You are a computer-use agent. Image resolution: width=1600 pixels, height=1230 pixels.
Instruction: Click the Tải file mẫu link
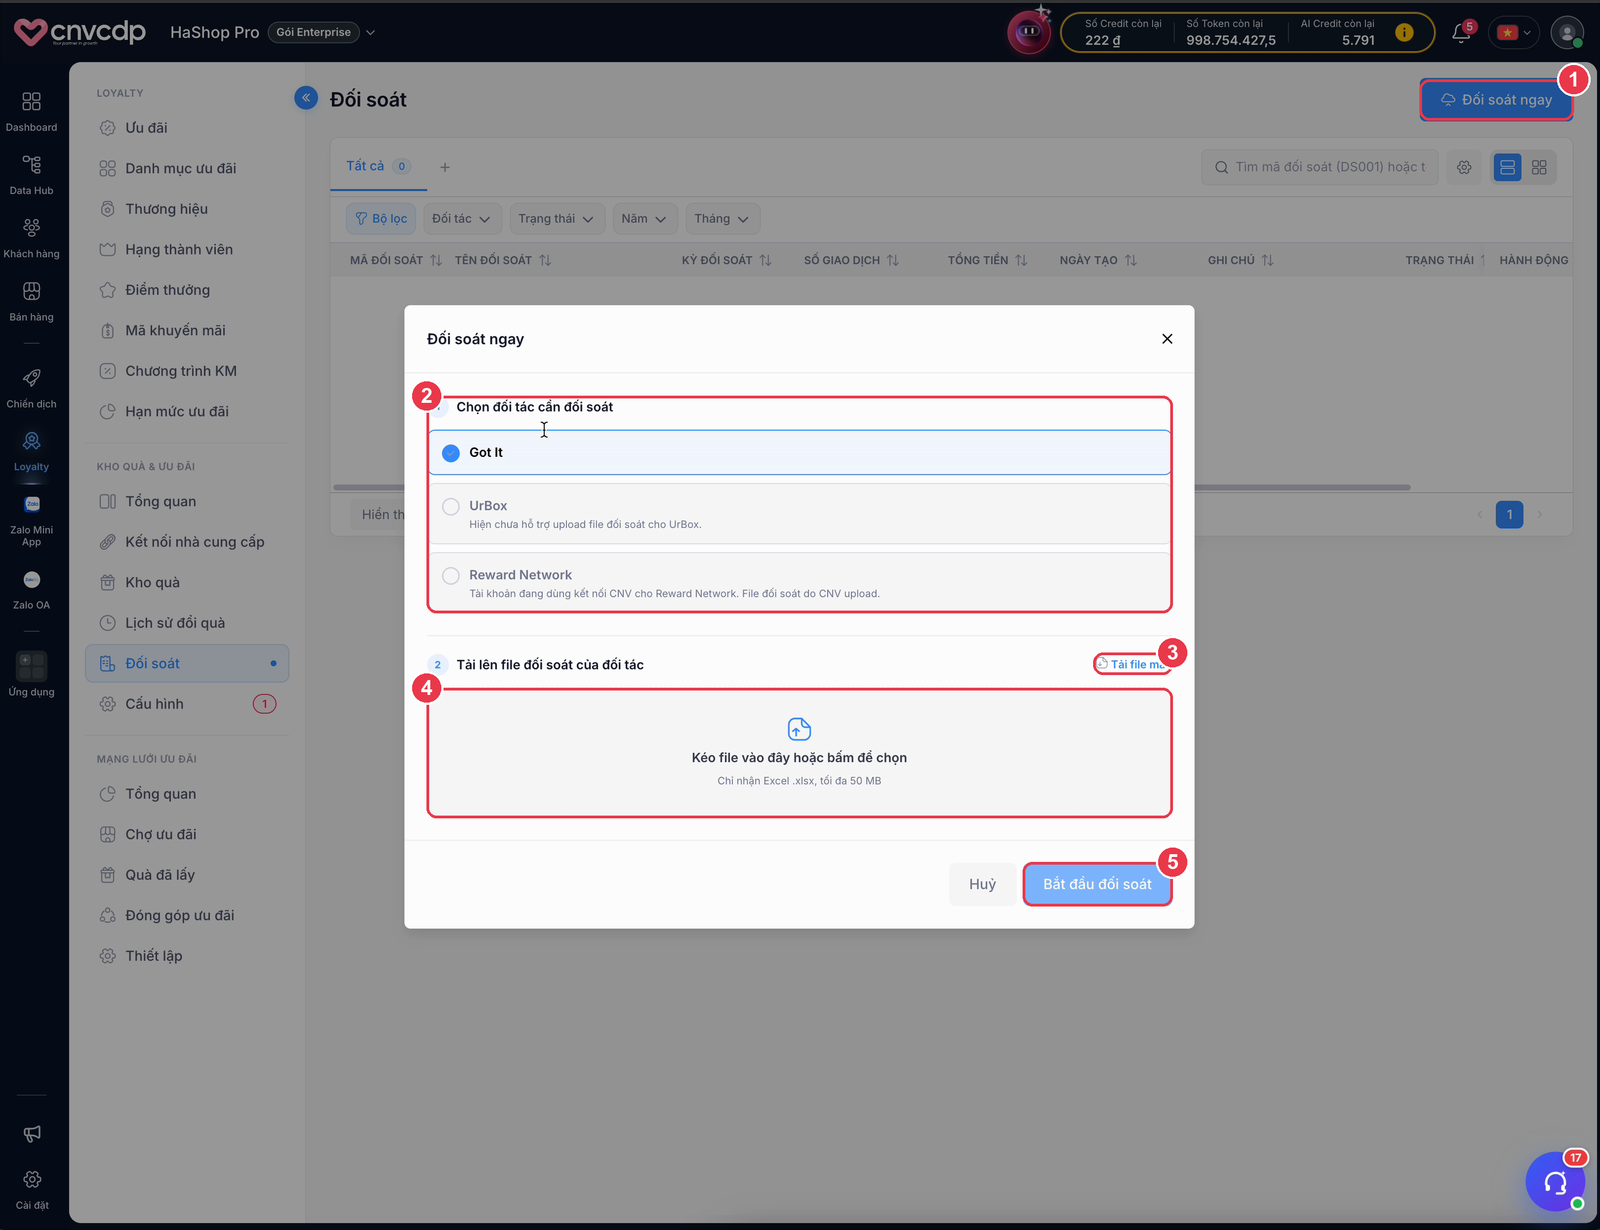[x=1131, y=664]
